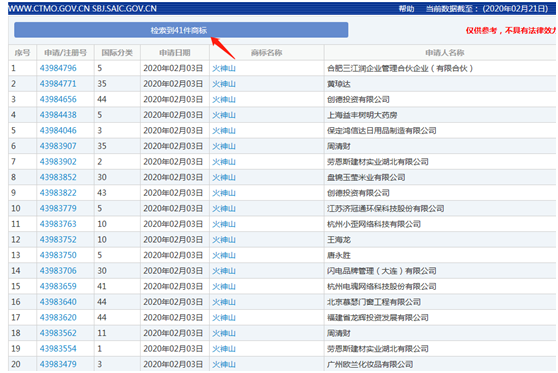Open registration number 43983907

click(58, 146)
